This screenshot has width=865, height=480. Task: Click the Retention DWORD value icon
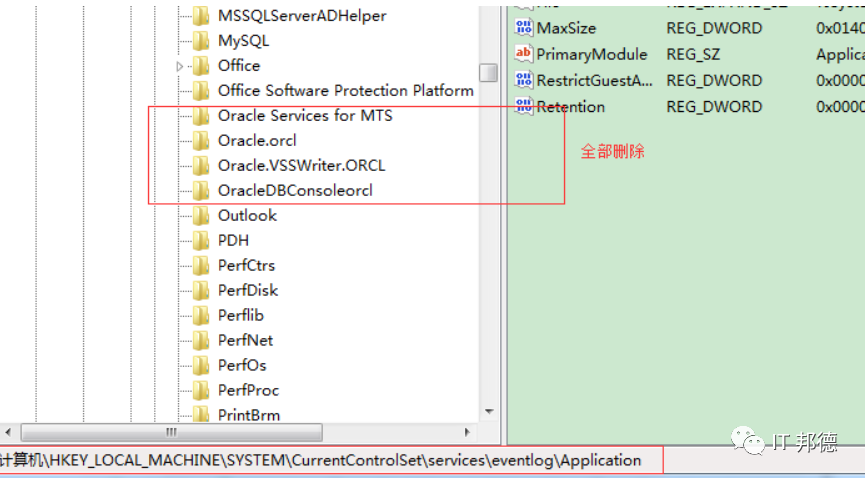tap(523, 106)
